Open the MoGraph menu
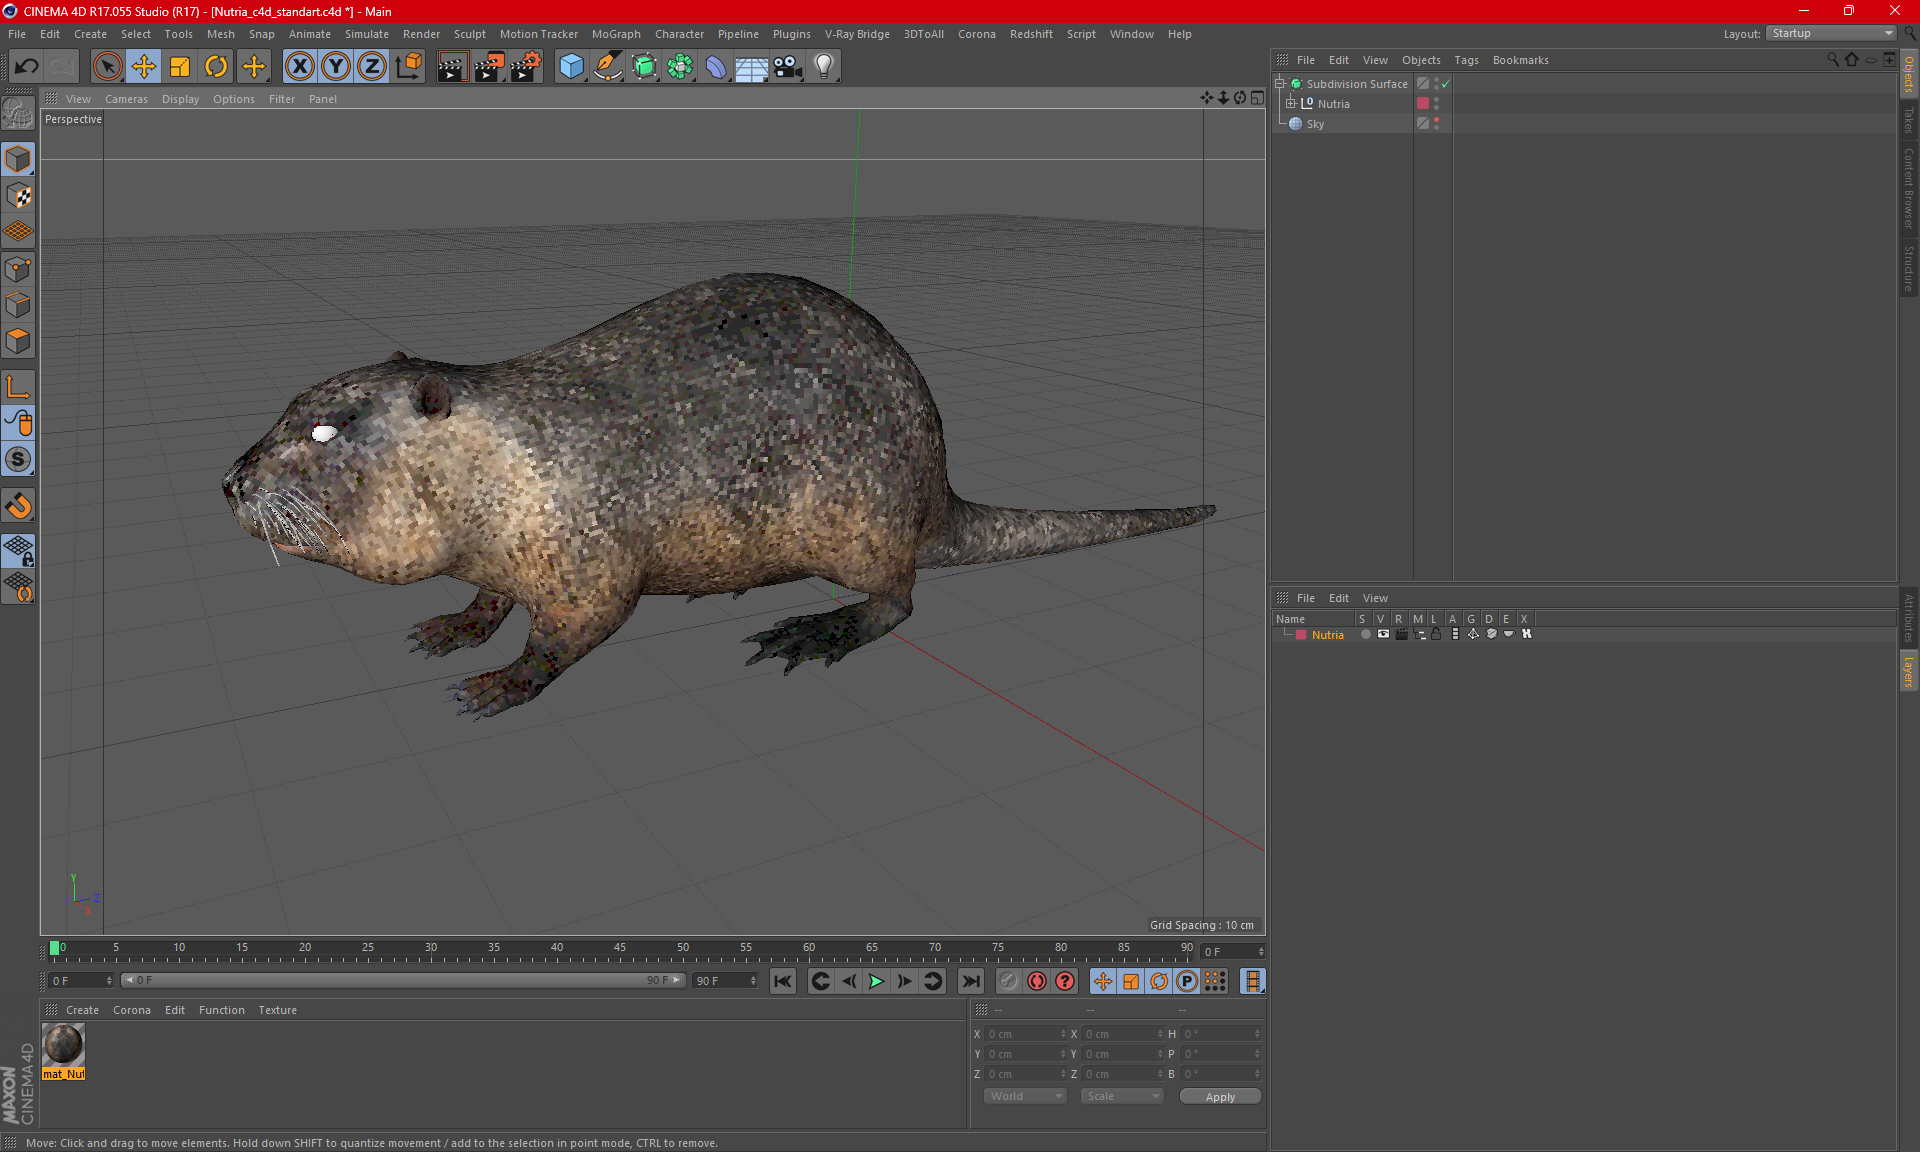This screenshot has width=1920, height=1152. pyautogui.click(x=616, y=34)
